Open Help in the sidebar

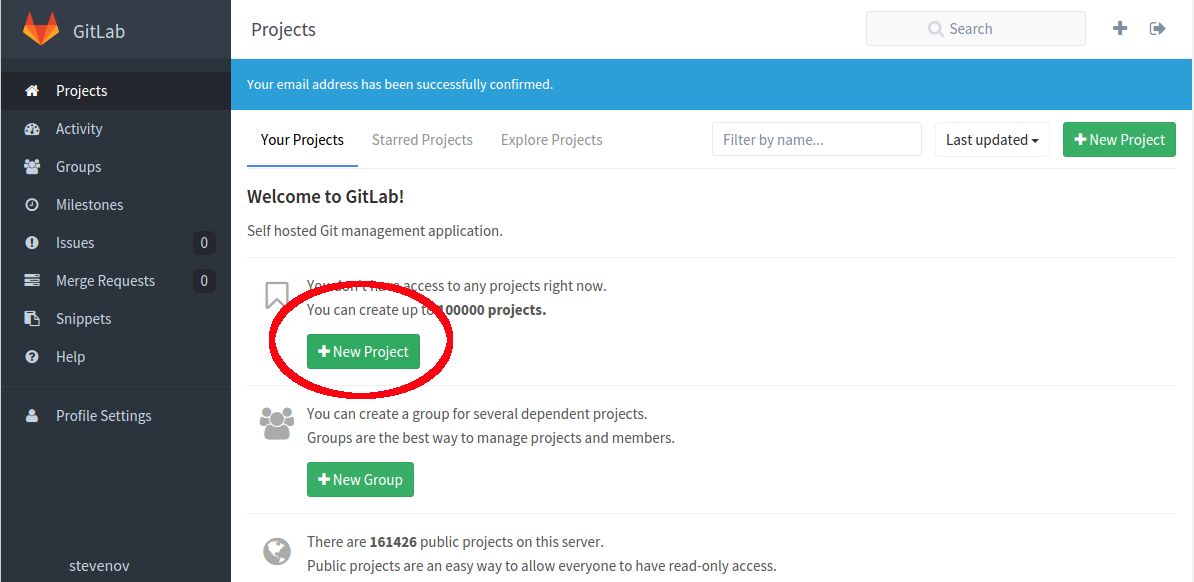coord(116,357)
